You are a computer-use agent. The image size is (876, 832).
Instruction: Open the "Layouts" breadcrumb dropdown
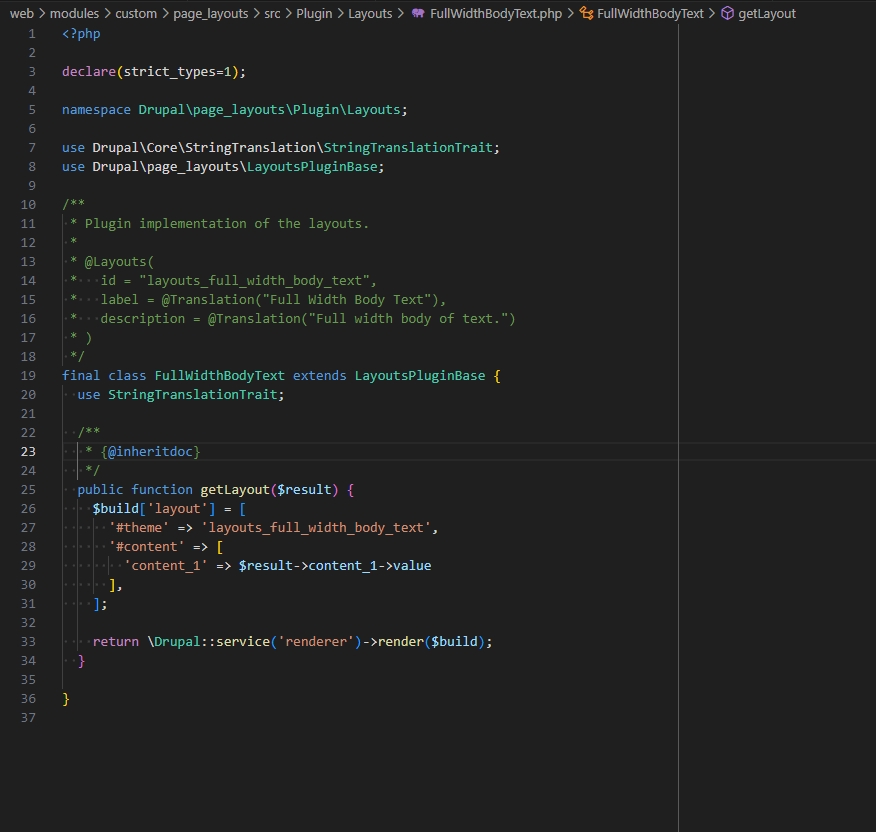[x=370, y=14]
